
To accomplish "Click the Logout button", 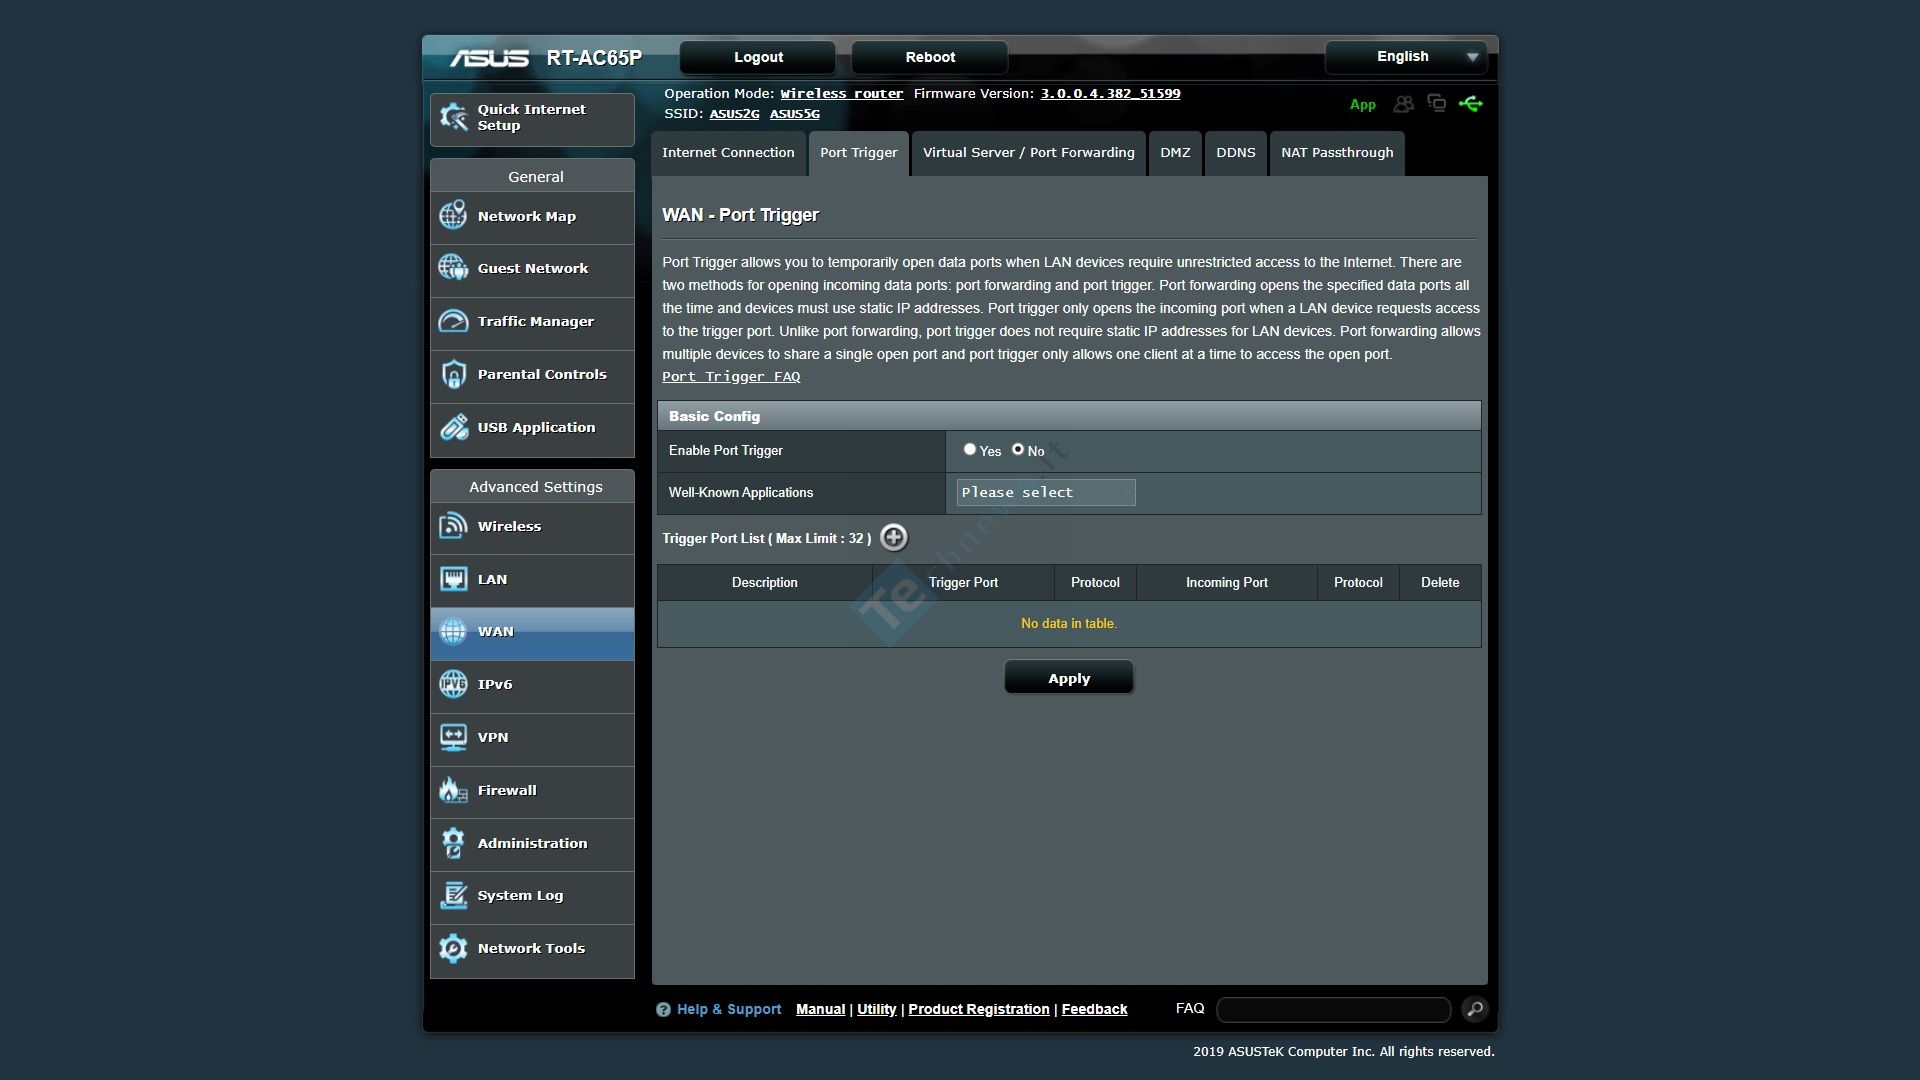I will click(x=758, y=57).
